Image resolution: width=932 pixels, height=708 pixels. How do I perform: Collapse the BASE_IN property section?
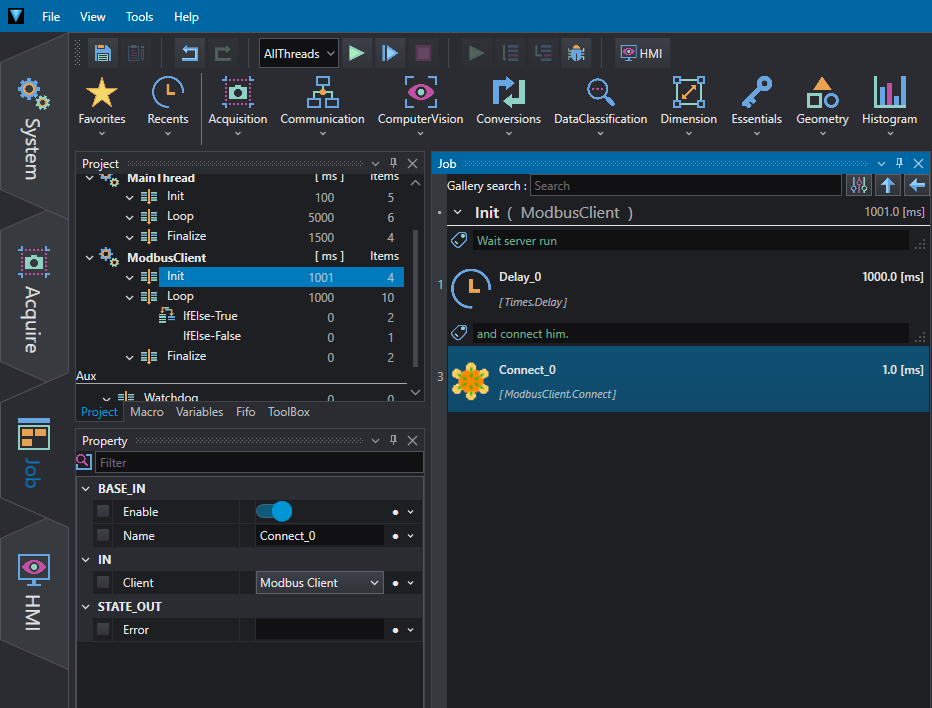click(86, 489)
